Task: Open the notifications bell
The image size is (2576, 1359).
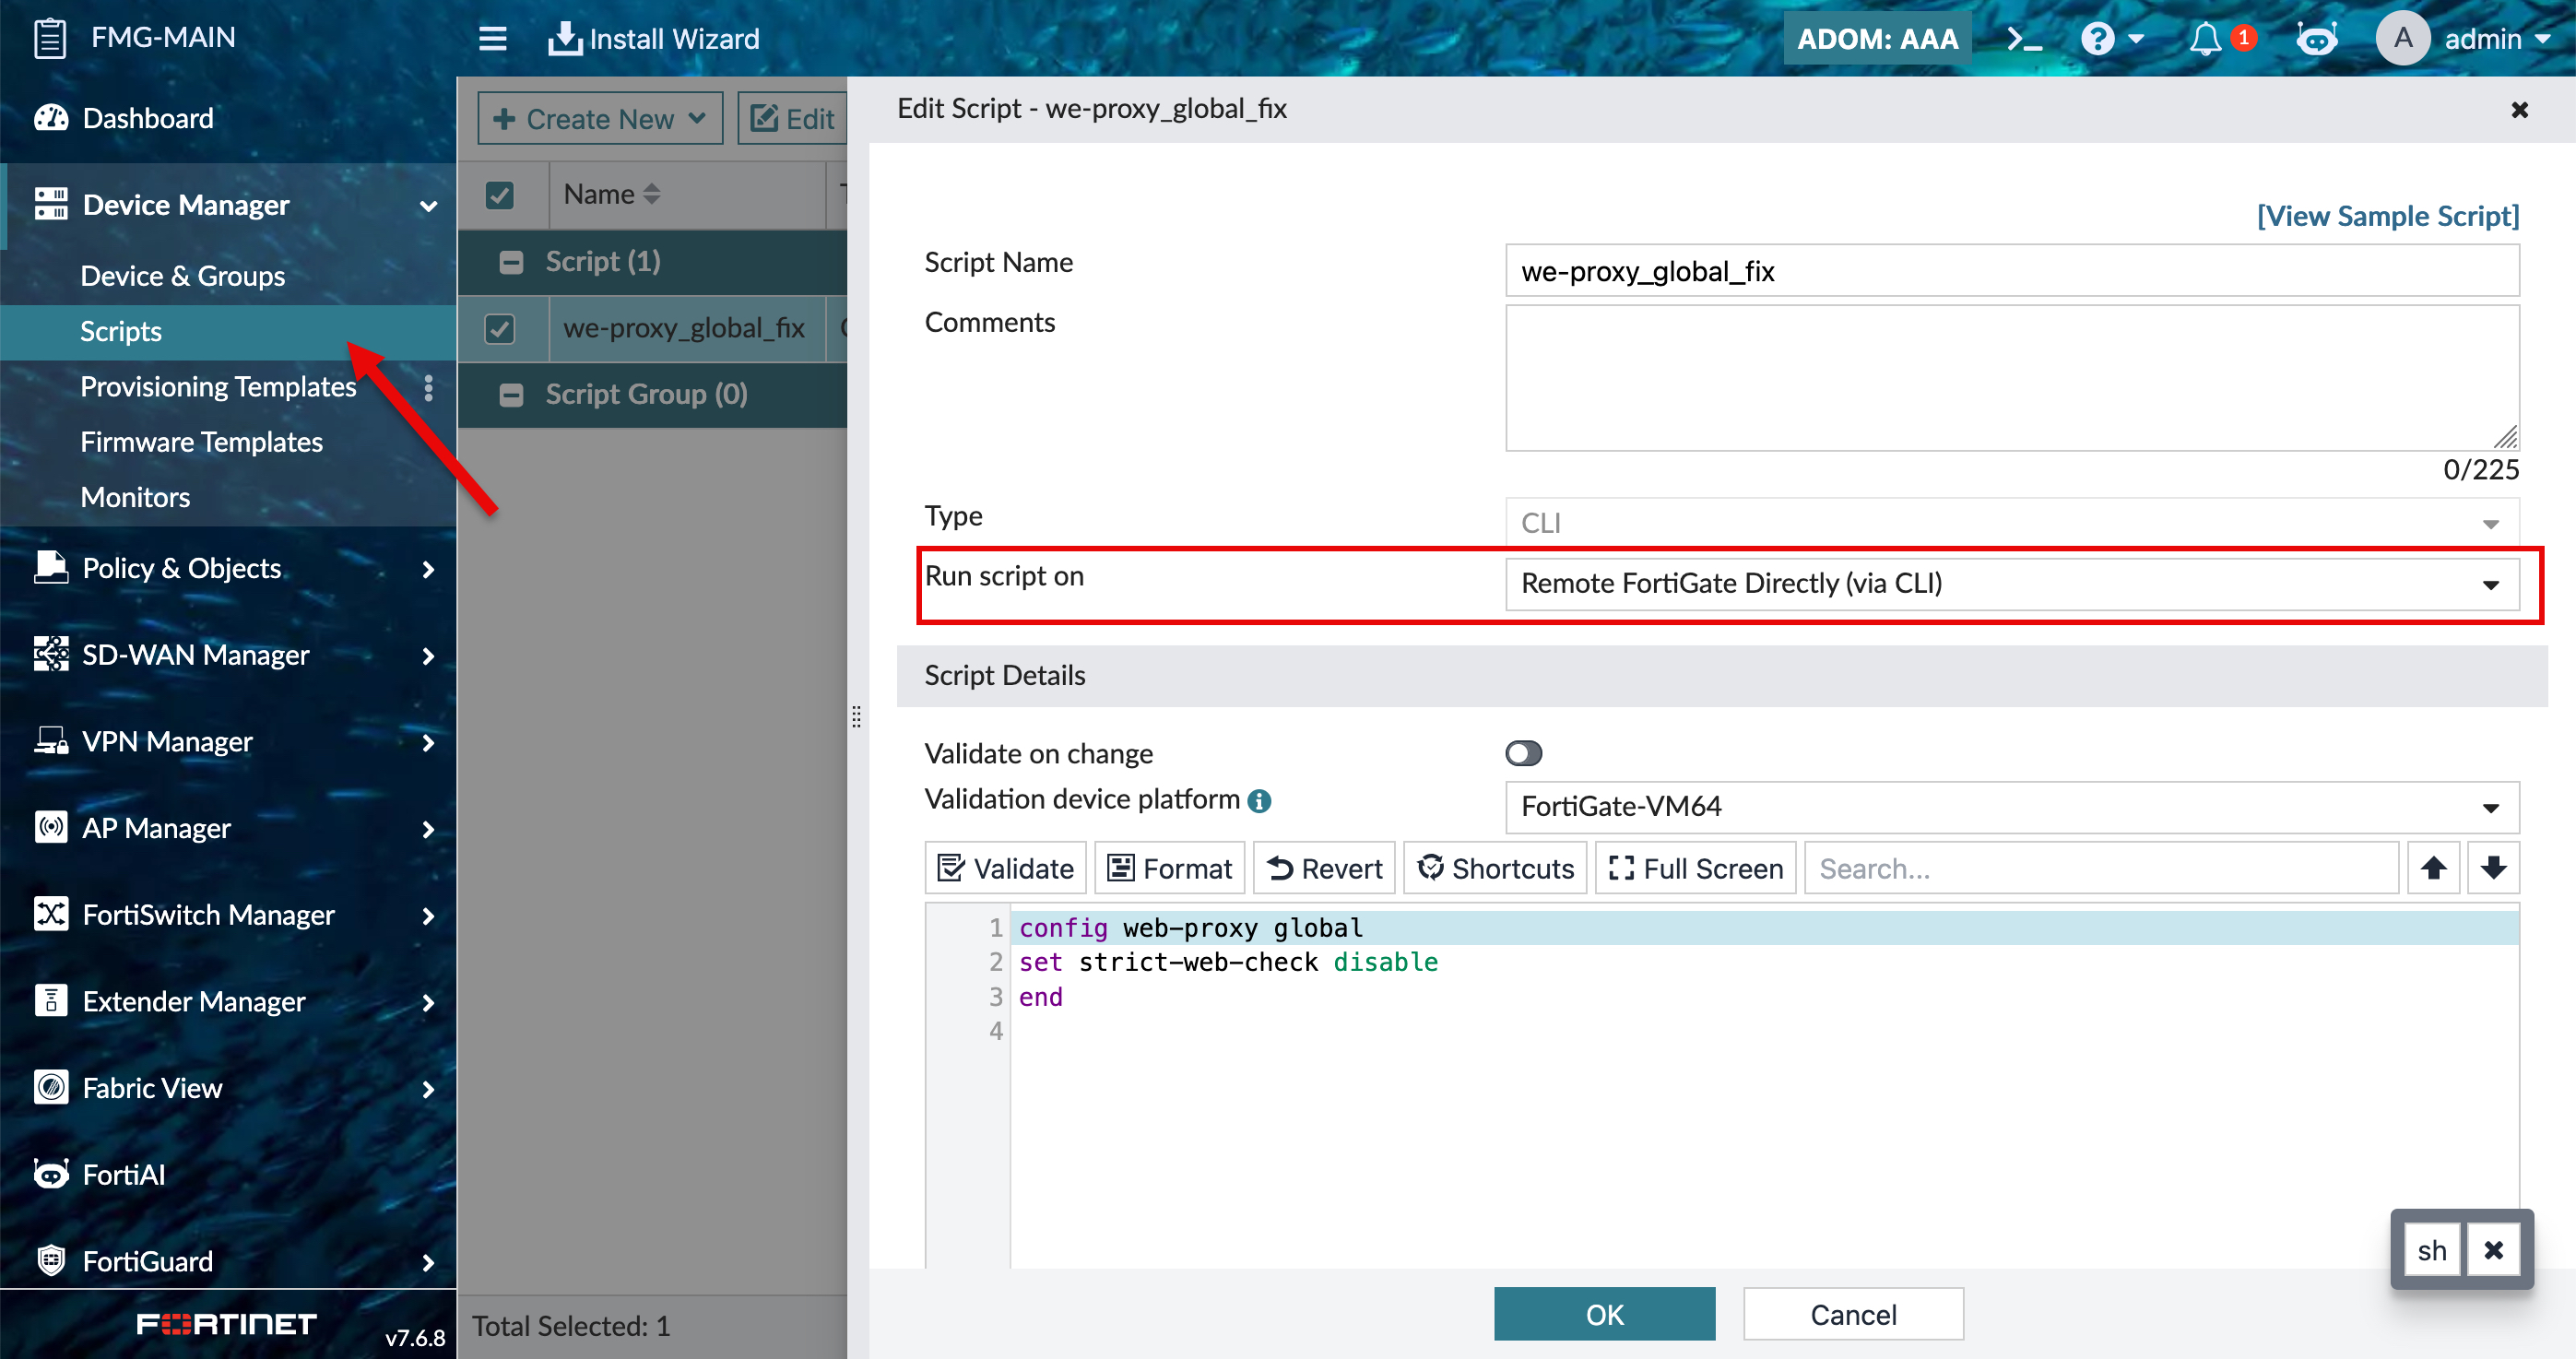Action: tap(2205, 39)
